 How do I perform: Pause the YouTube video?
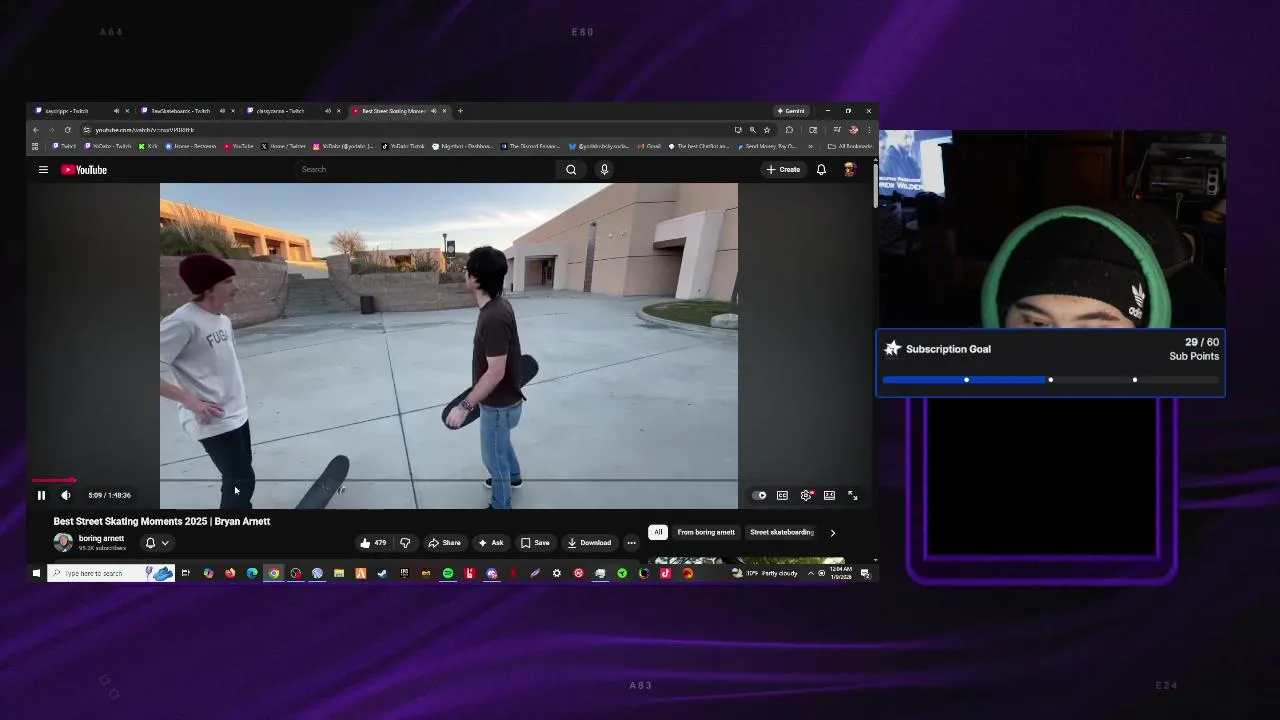pyautogui.click(x=41, y=495)
